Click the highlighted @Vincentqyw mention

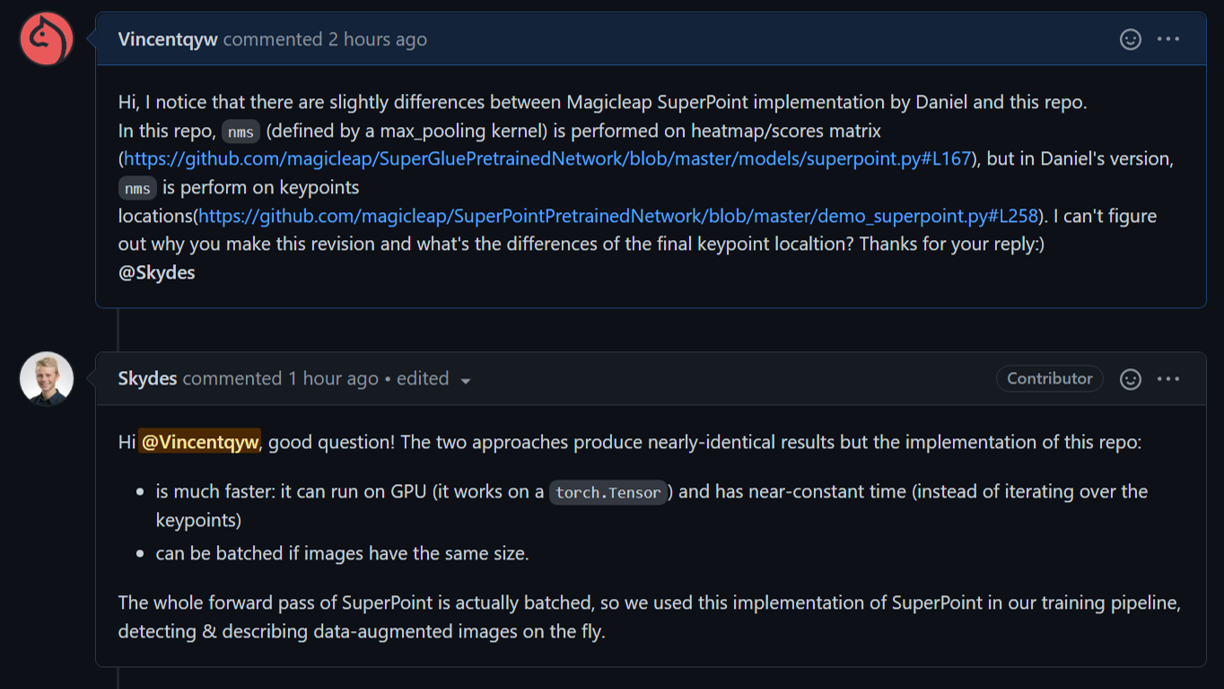click(200, 442)
